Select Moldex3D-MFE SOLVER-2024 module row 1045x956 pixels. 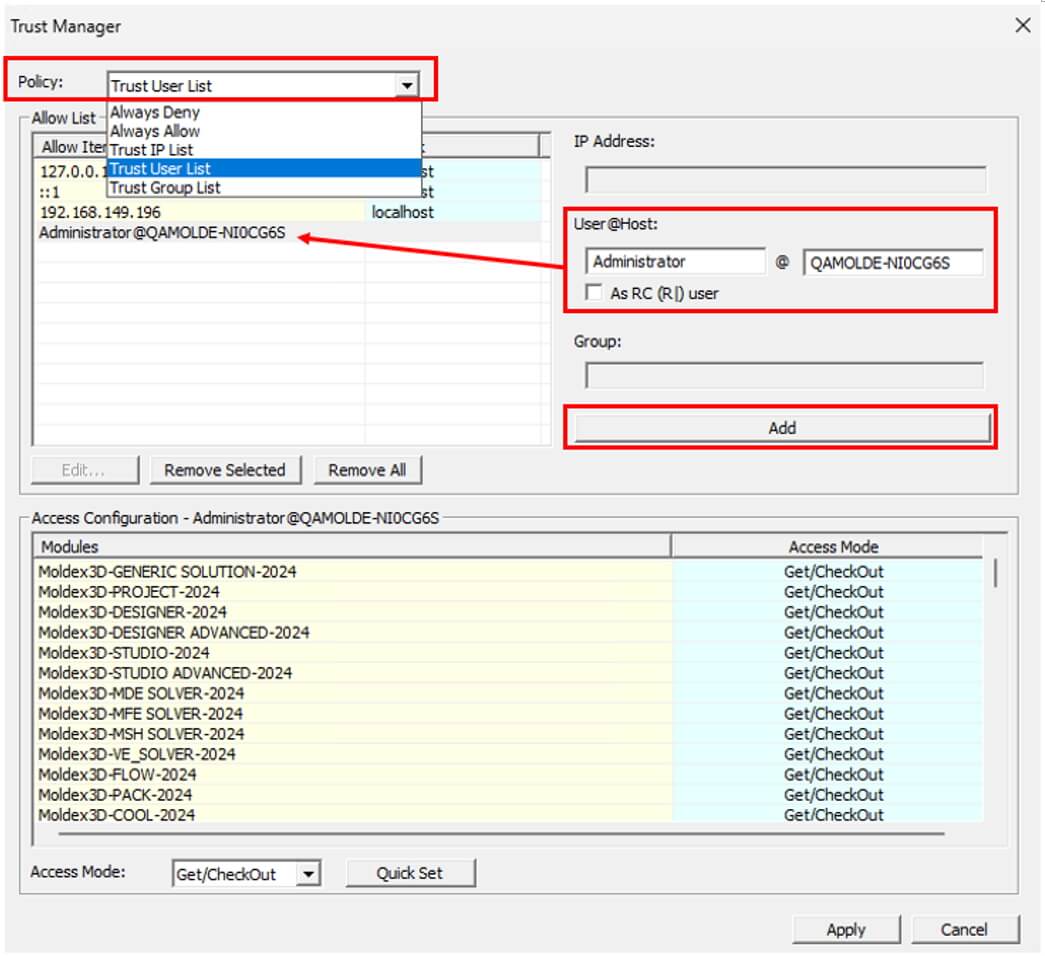point(509,713)
